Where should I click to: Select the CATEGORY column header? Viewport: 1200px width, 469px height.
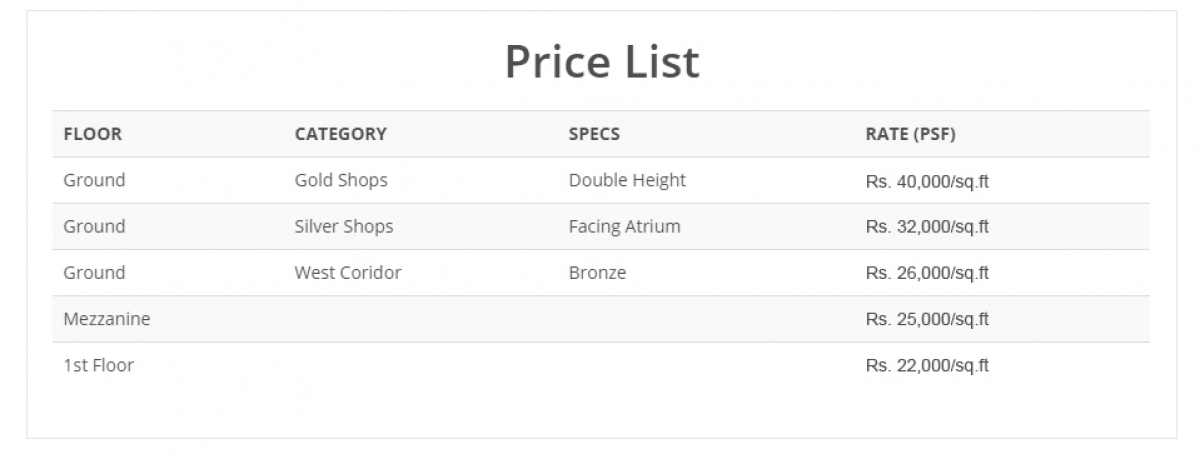click(341, 134)
